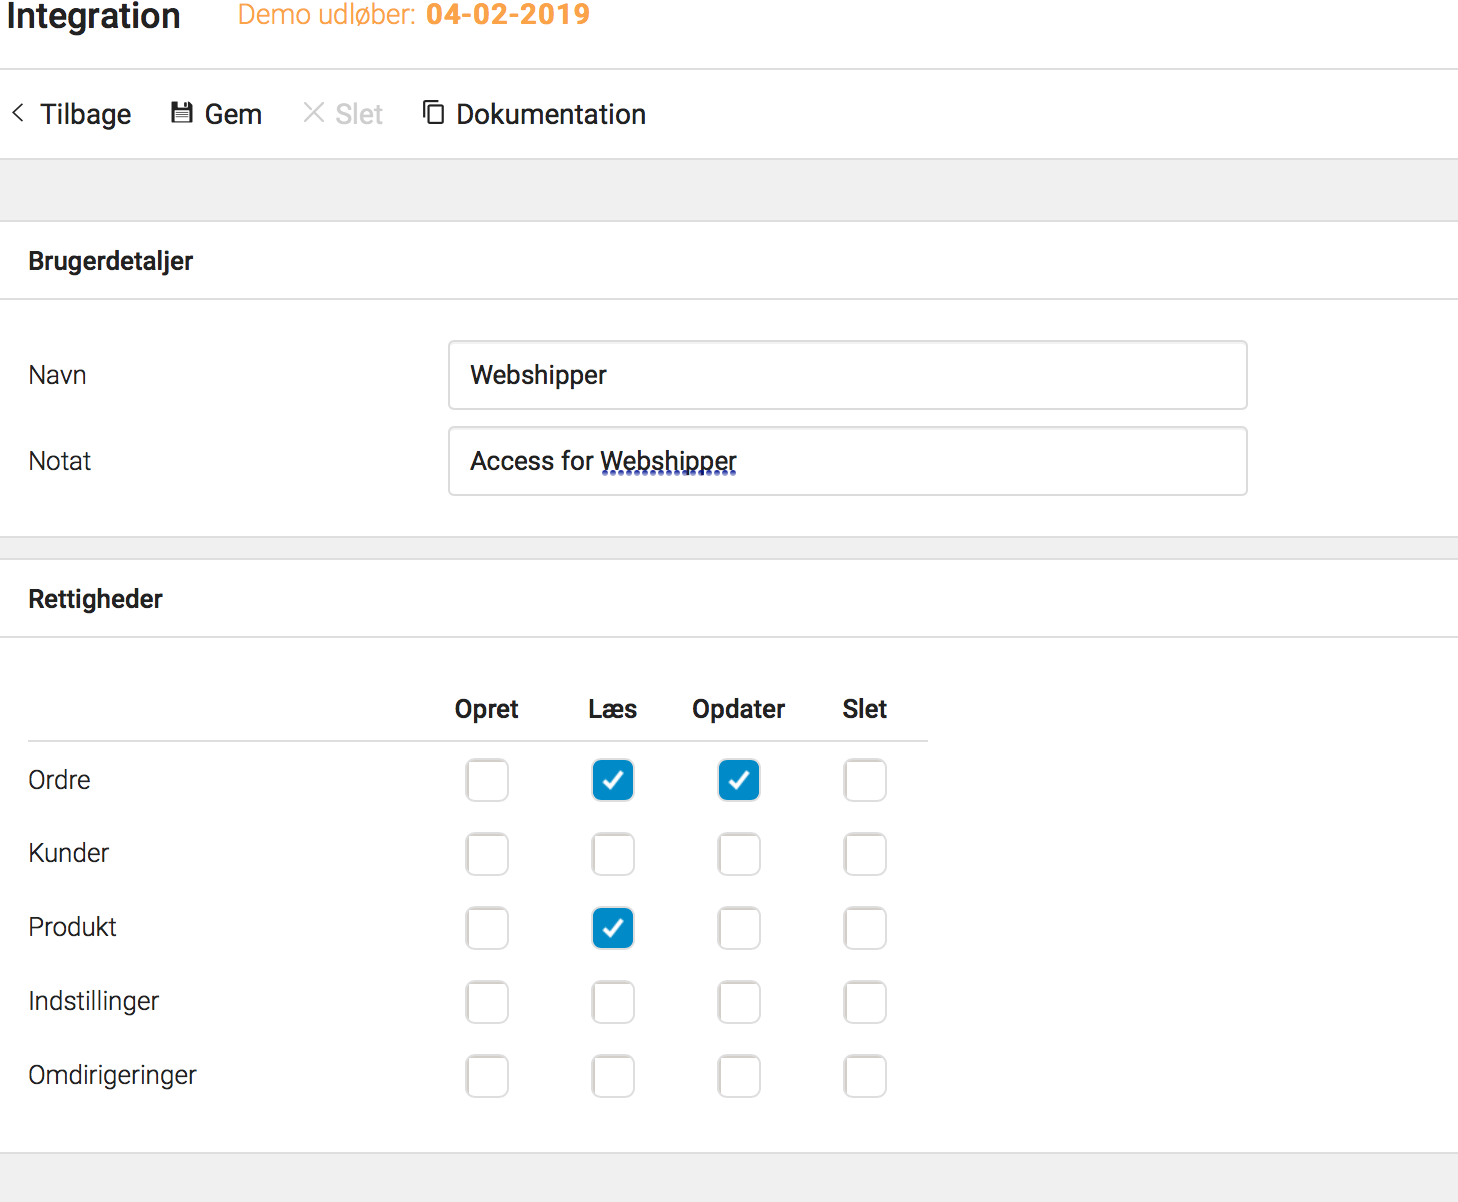This screenshot has width=1458, height=1202.
Task: Click the Navn input field containing Webshipper
Action: (x=848, y=375)
